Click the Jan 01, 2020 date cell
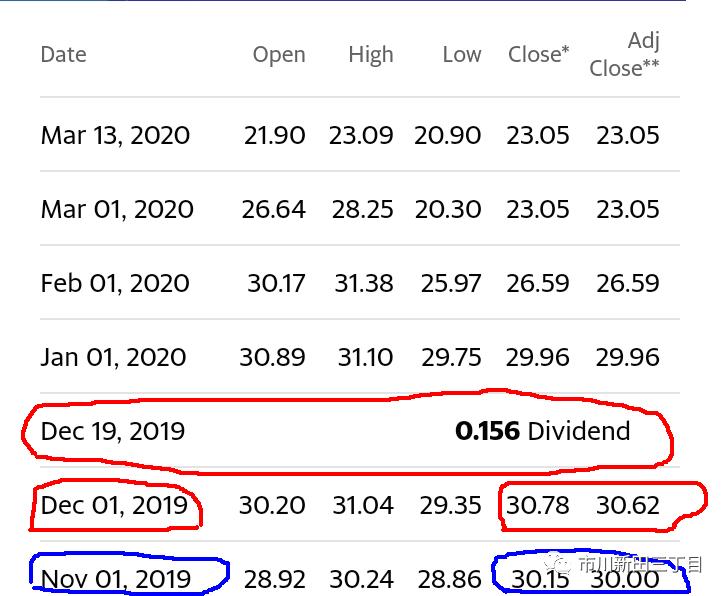The image size is (727, 596). pyautogui.click(x=114, y=357)
